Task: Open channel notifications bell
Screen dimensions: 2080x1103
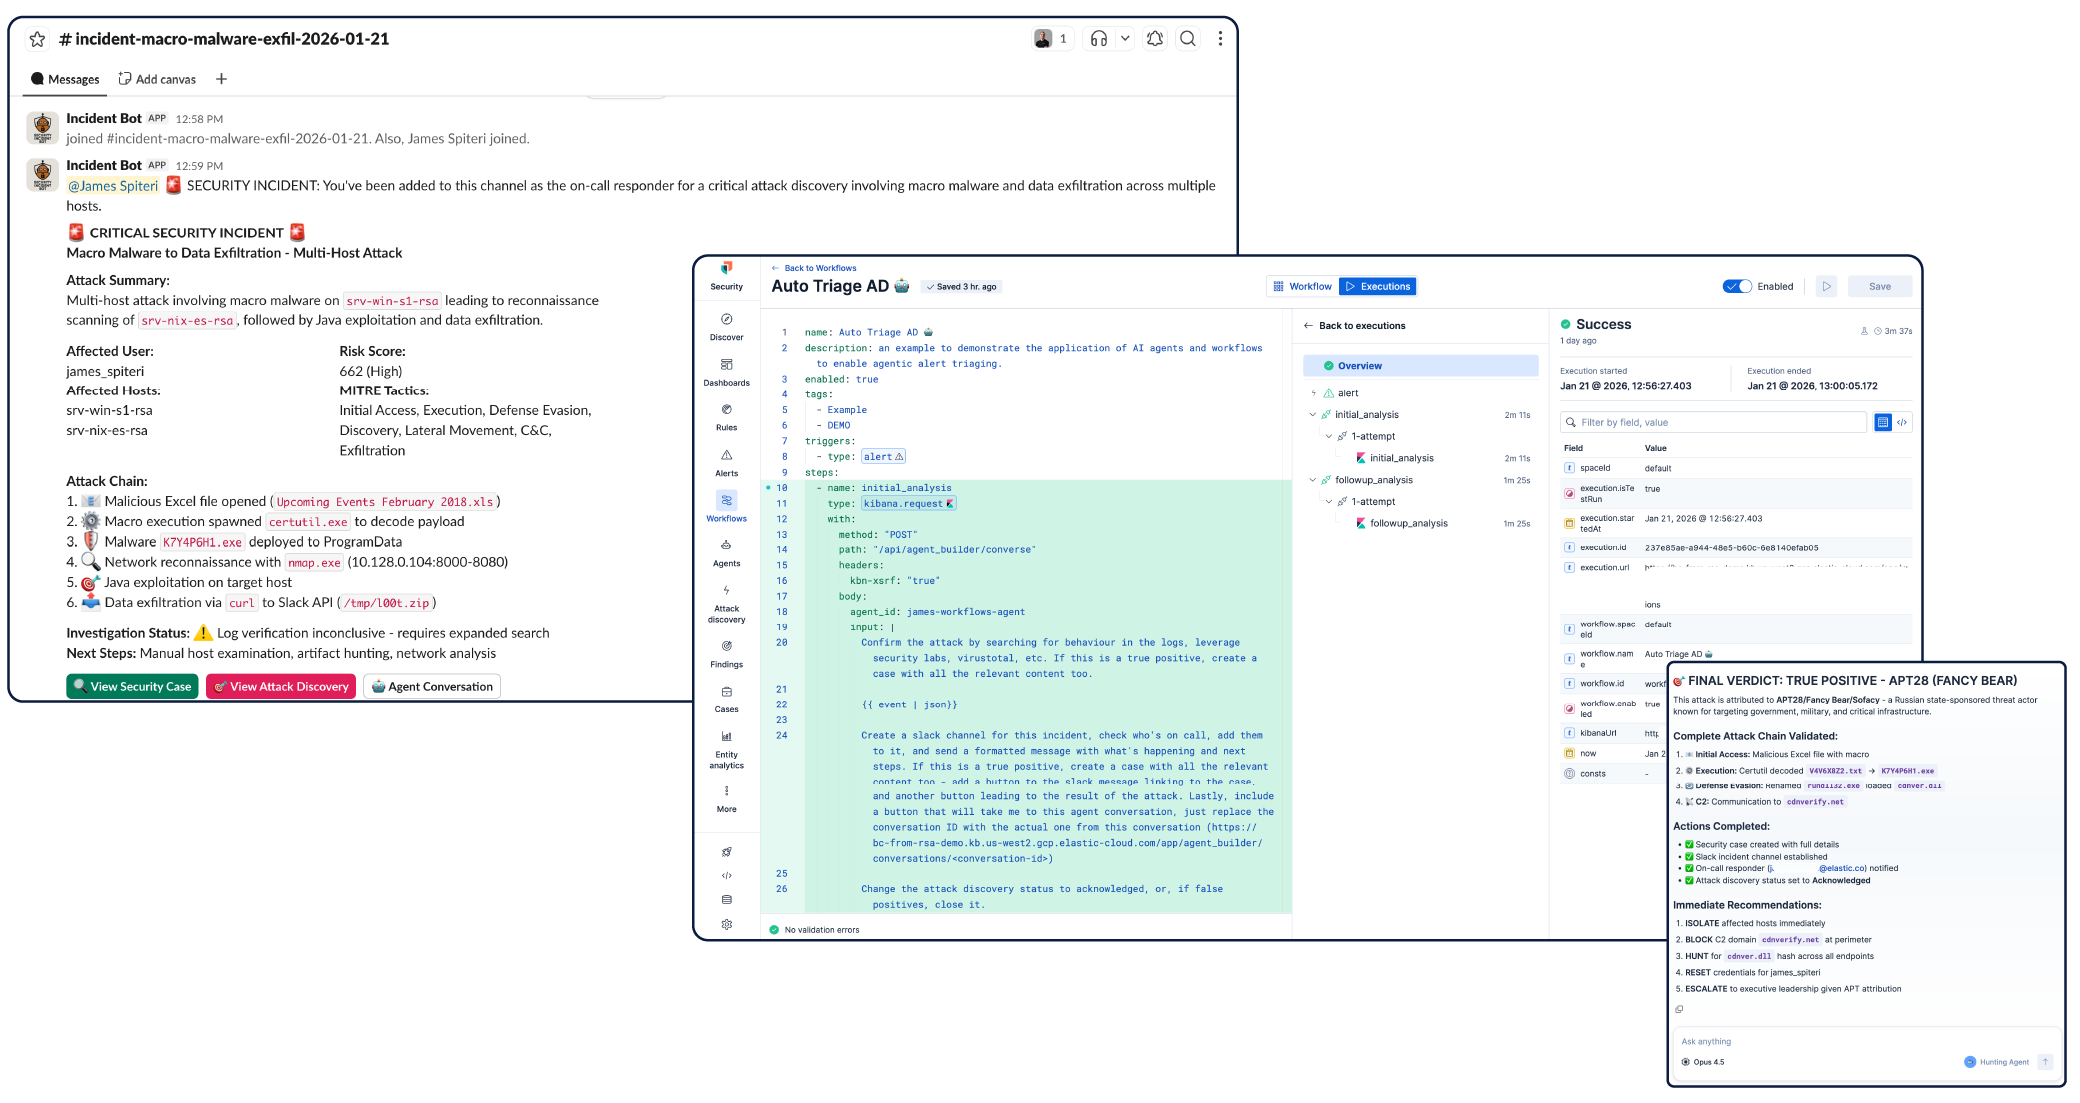Action: click(x=1155, y=39)
